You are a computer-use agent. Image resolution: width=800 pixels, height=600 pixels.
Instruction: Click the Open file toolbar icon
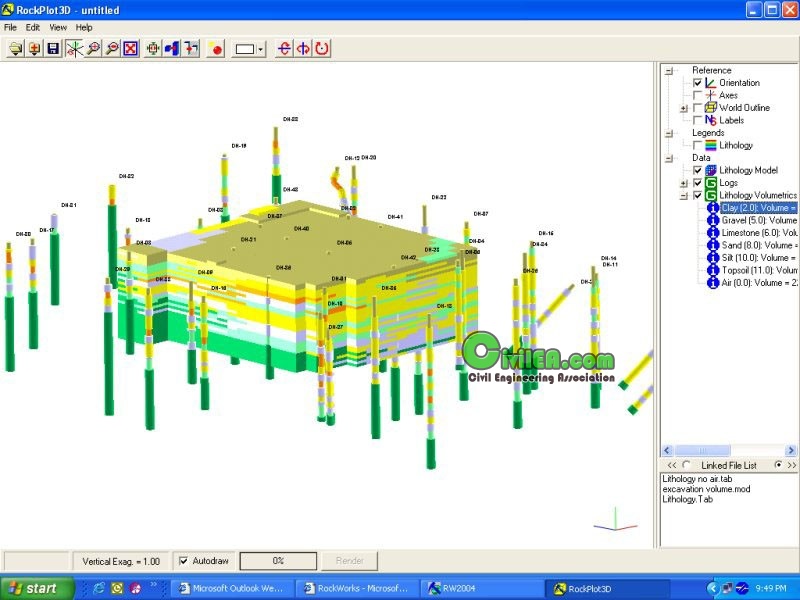pyautogui.click(x=16, y=49)
